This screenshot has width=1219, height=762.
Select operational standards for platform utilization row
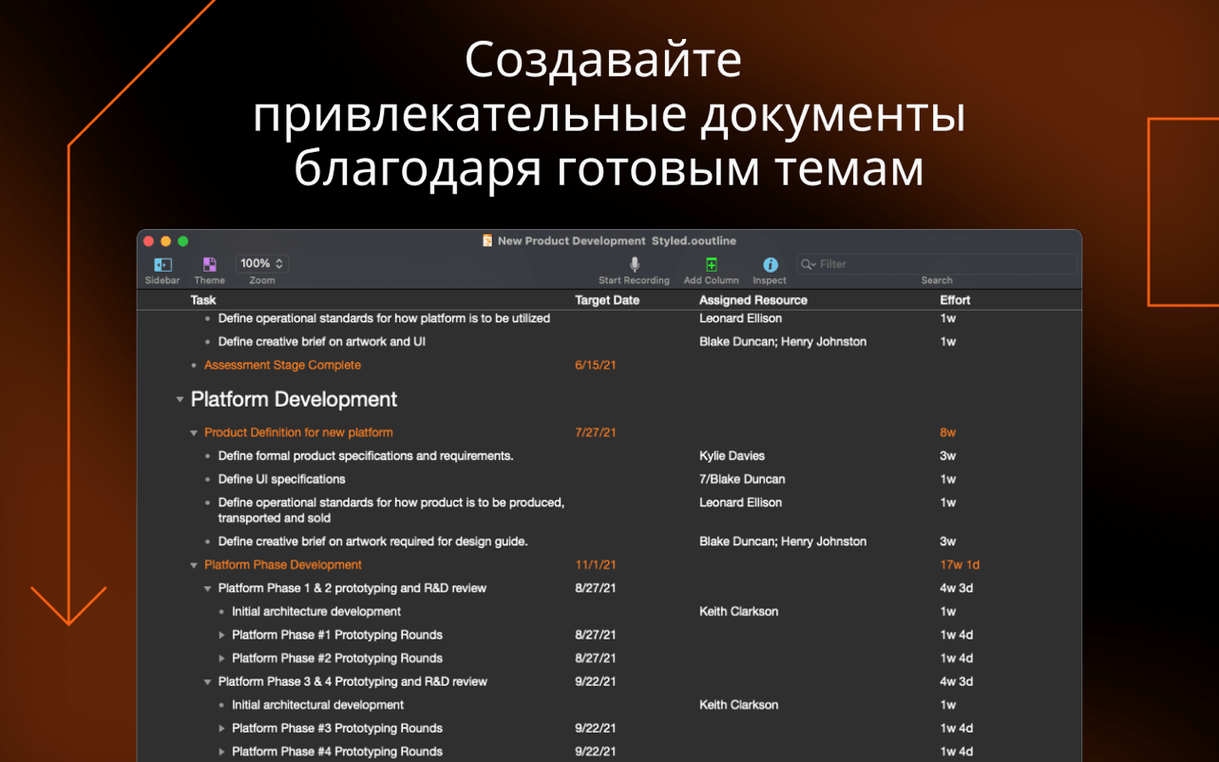point(384,318)
